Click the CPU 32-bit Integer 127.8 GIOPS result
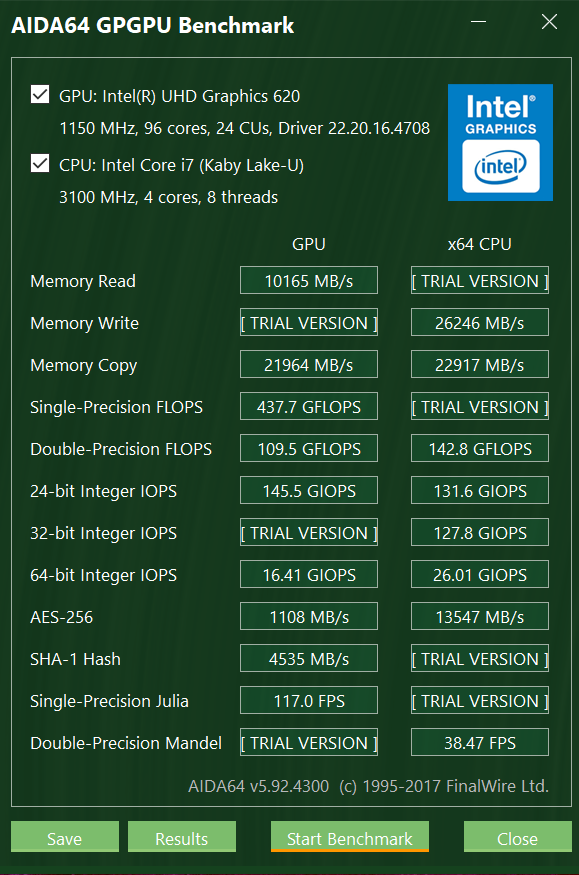579x875 pixels. (x=480, y=532)
